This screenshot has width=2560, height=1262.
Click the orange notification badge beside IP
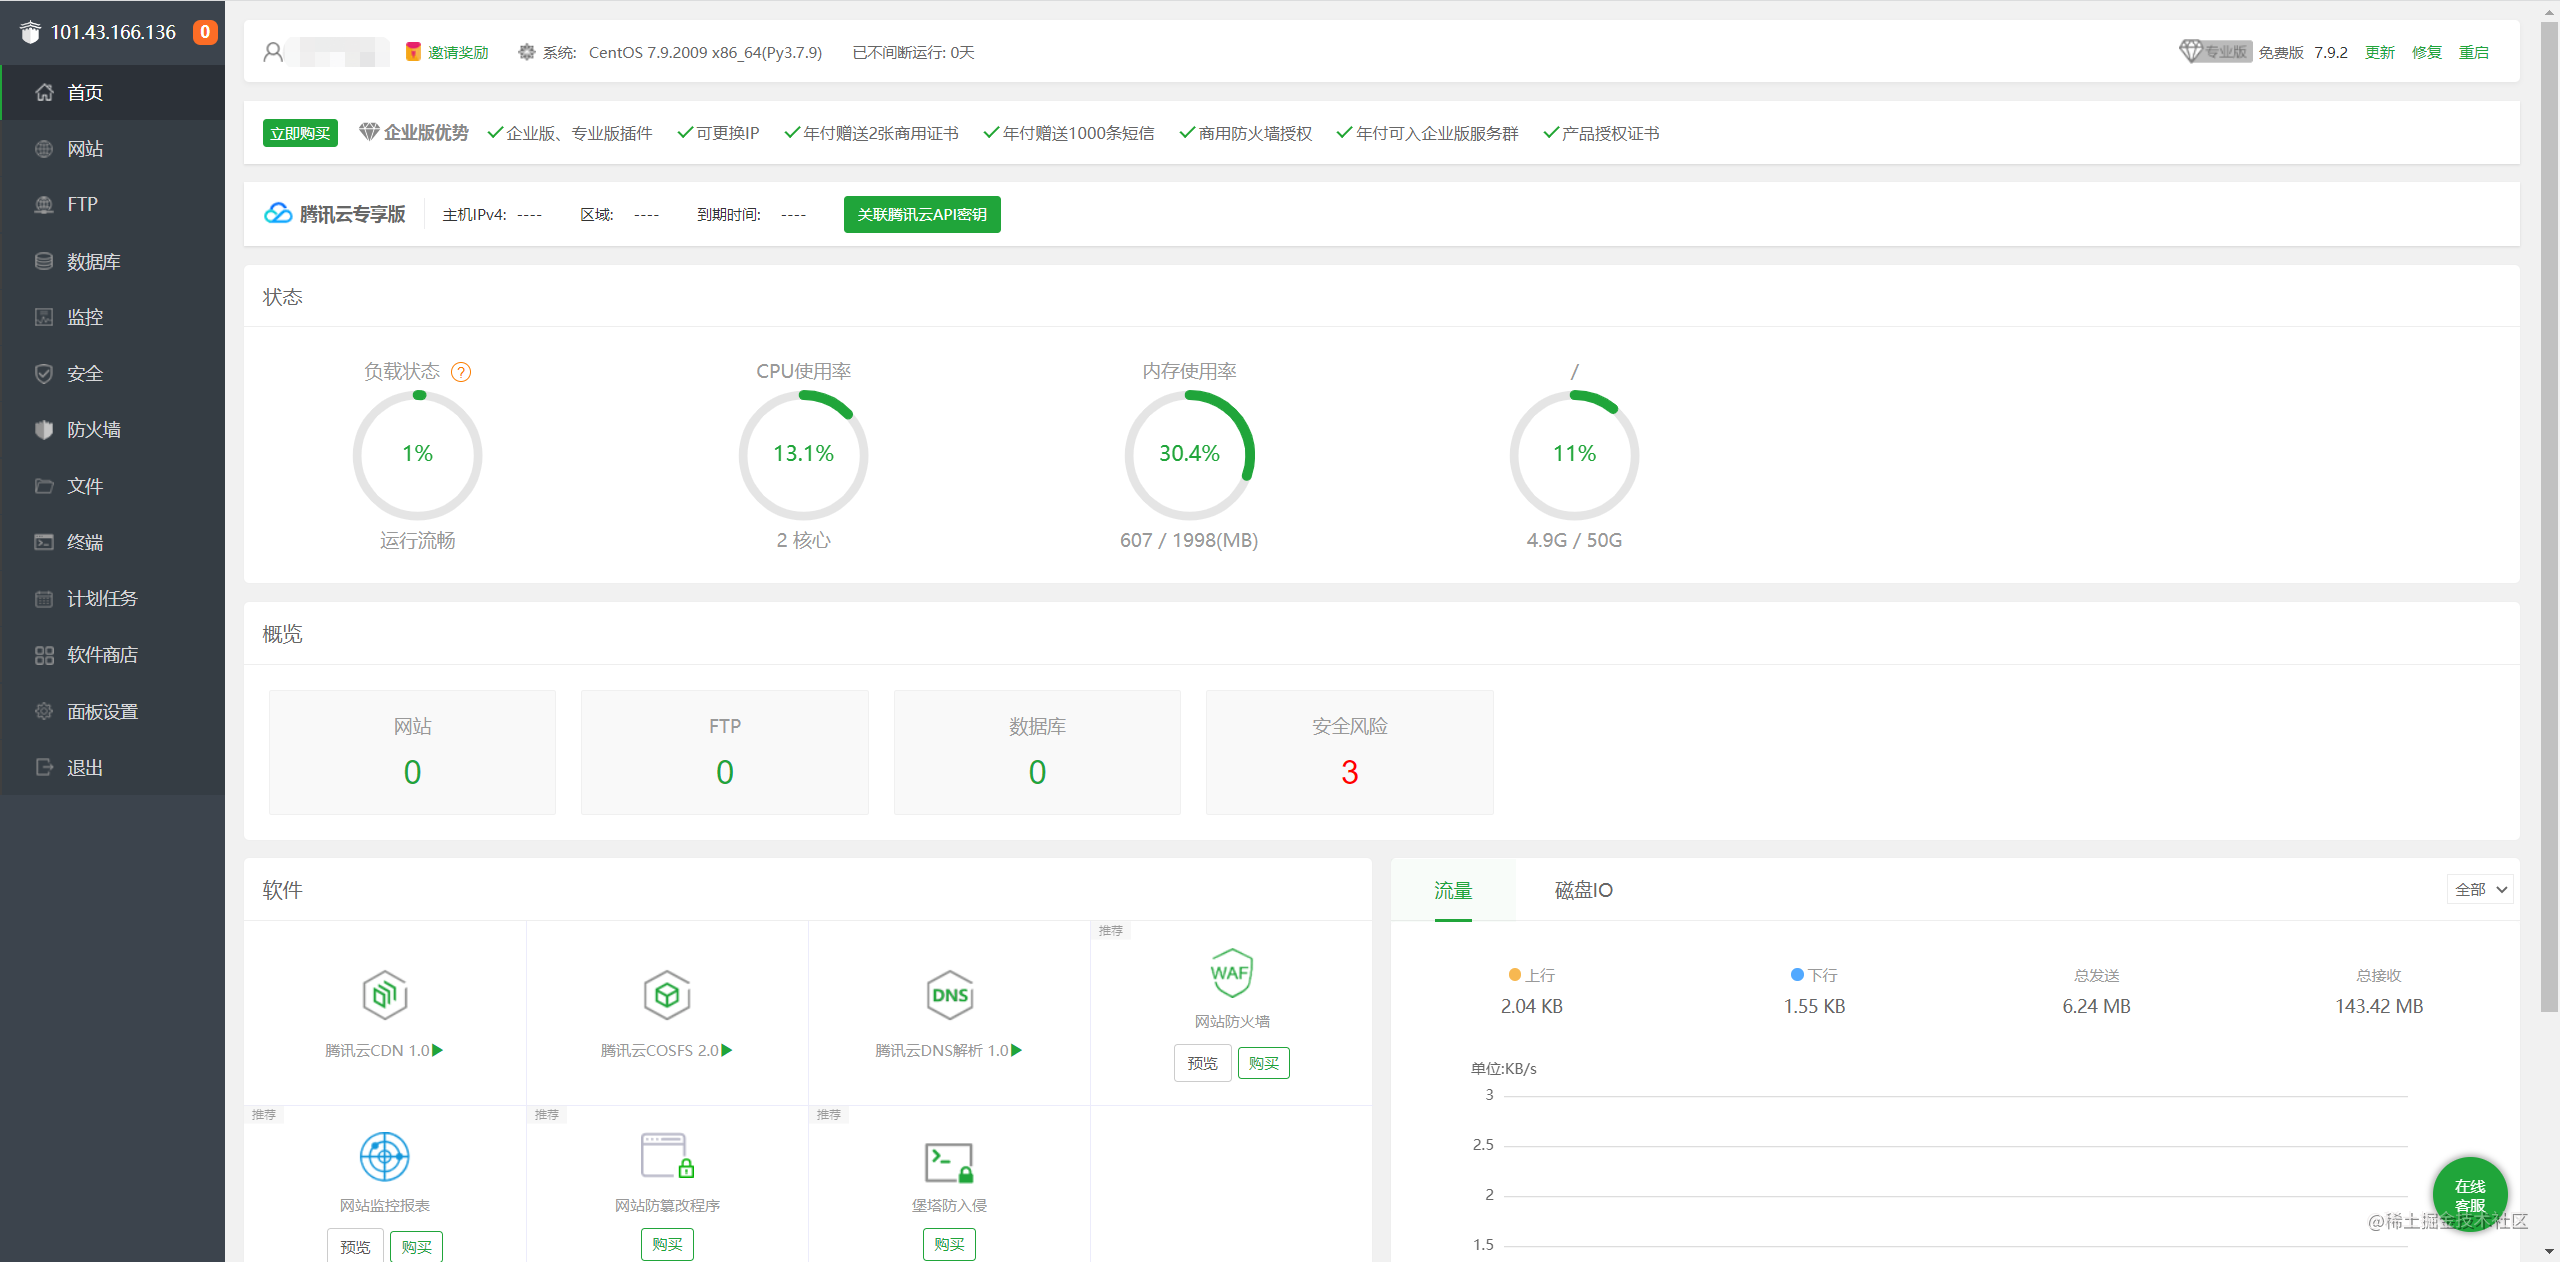coord(205,32)
